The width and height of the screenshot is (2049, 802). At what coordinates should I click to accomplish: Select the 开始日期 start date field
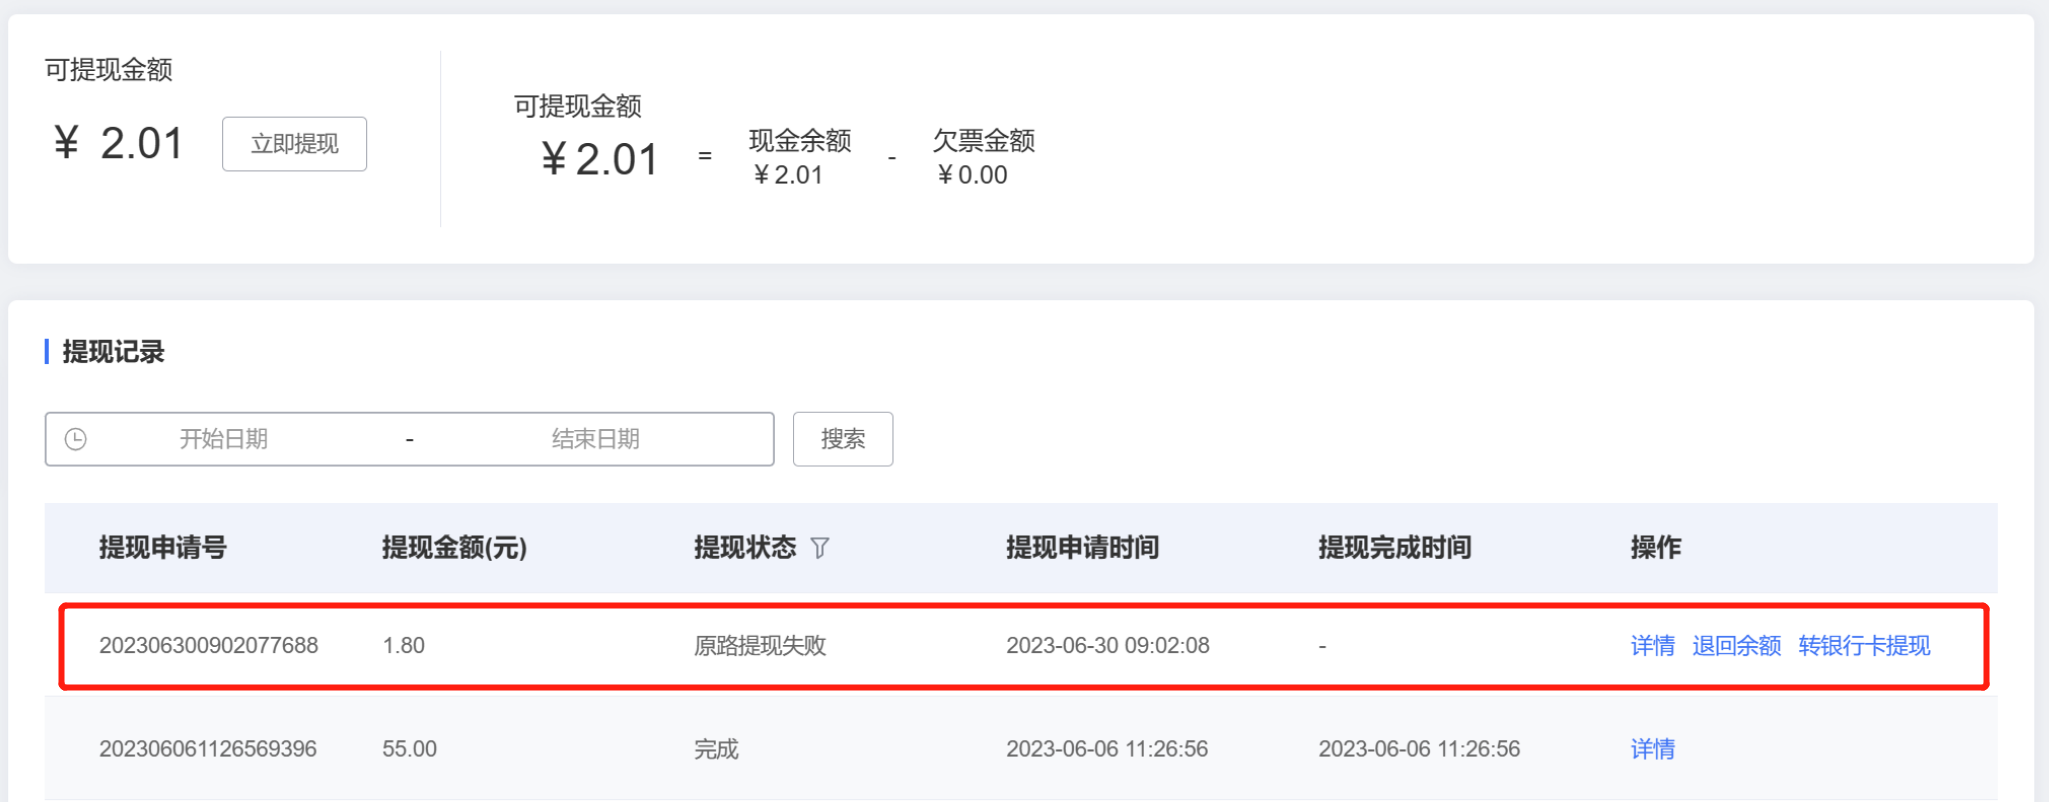point(224,439)
